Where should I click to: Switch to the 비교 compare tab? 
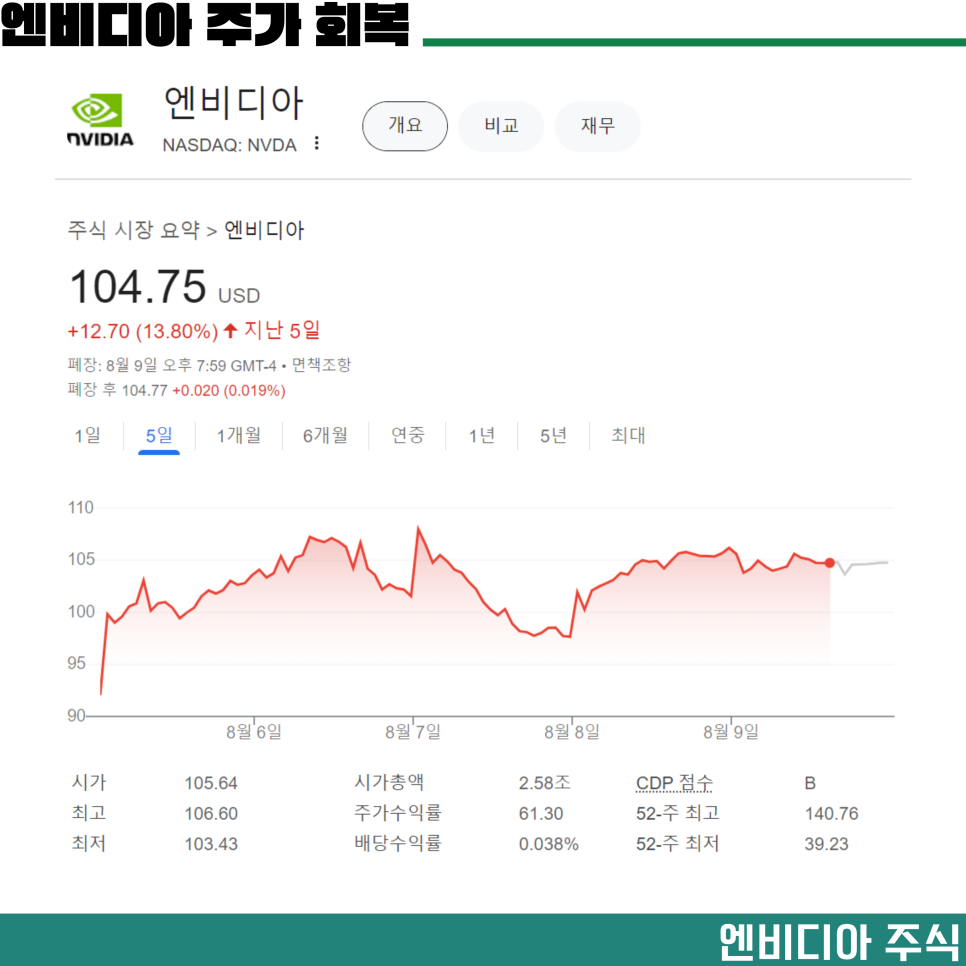tap(501, 126)
